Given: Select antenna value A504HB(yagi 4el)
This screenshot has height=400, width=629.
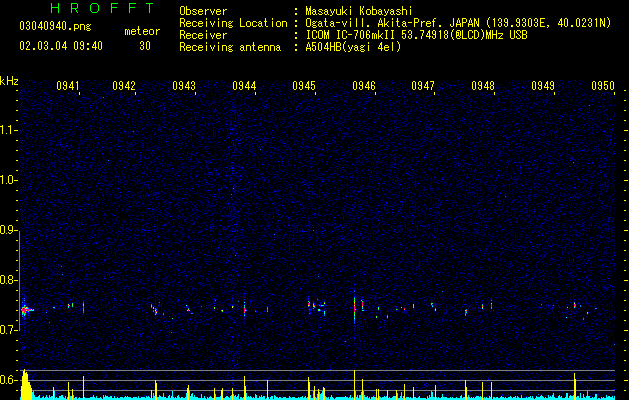Looking at the screenshot, I should point(353,47).
